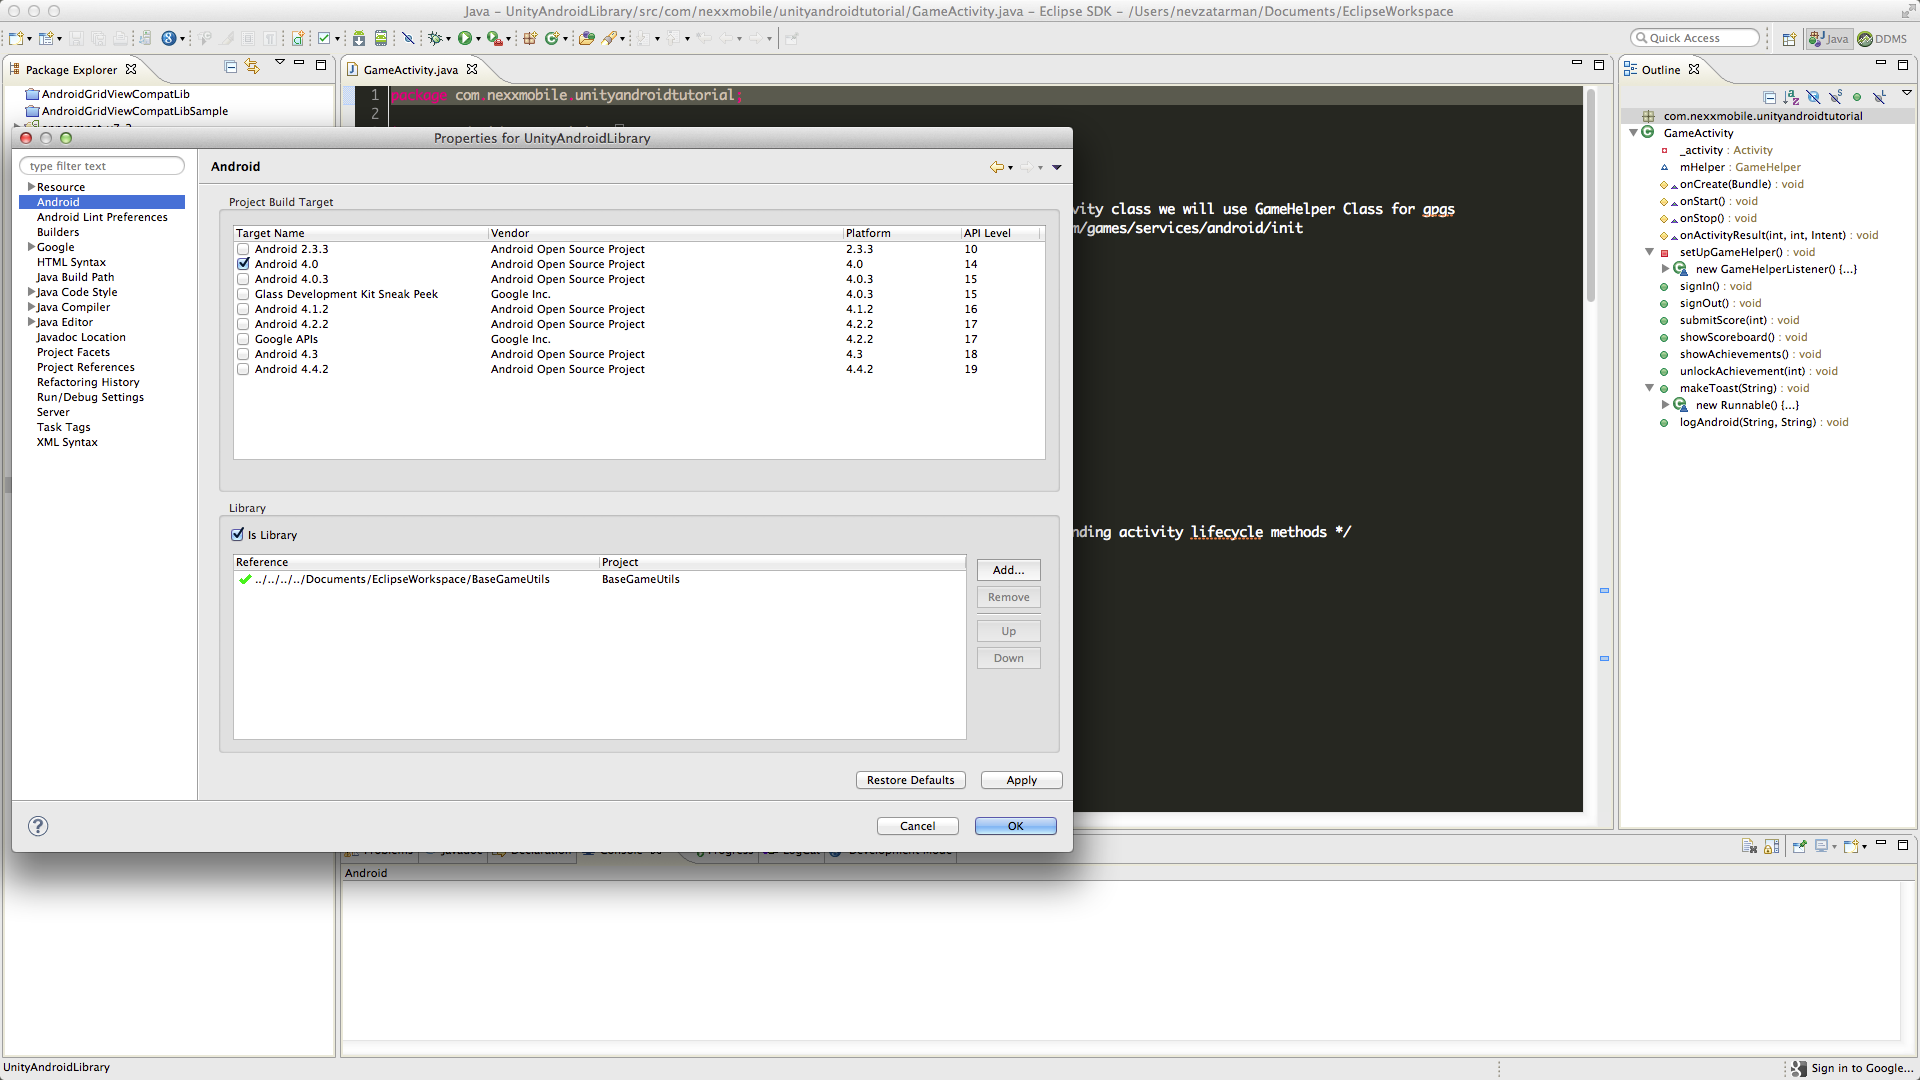Select the GameActivity.java editor tab
This screenshot has height=1080, width=1920.
point(410,70)
